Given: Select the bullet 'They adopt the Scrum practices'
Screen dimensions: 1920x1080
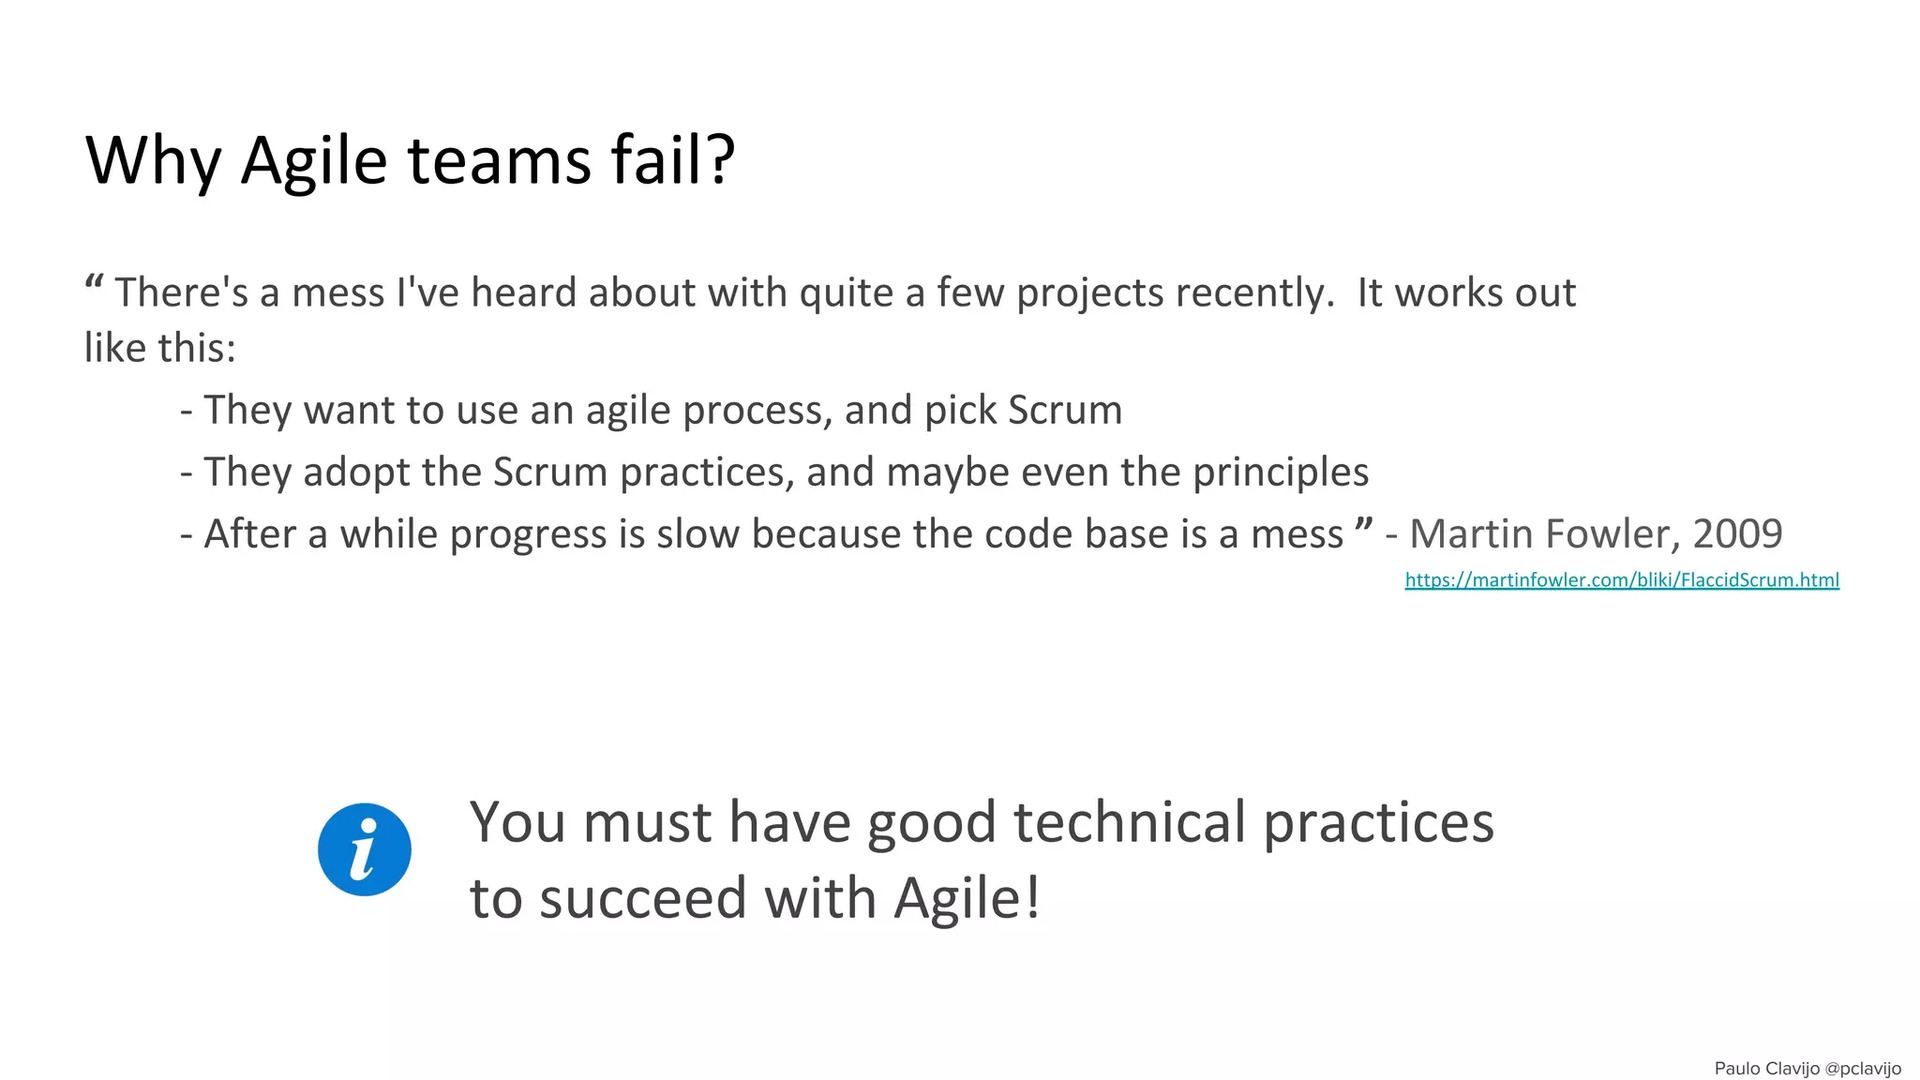Looking at the screenshot, I should pos(774,472).
